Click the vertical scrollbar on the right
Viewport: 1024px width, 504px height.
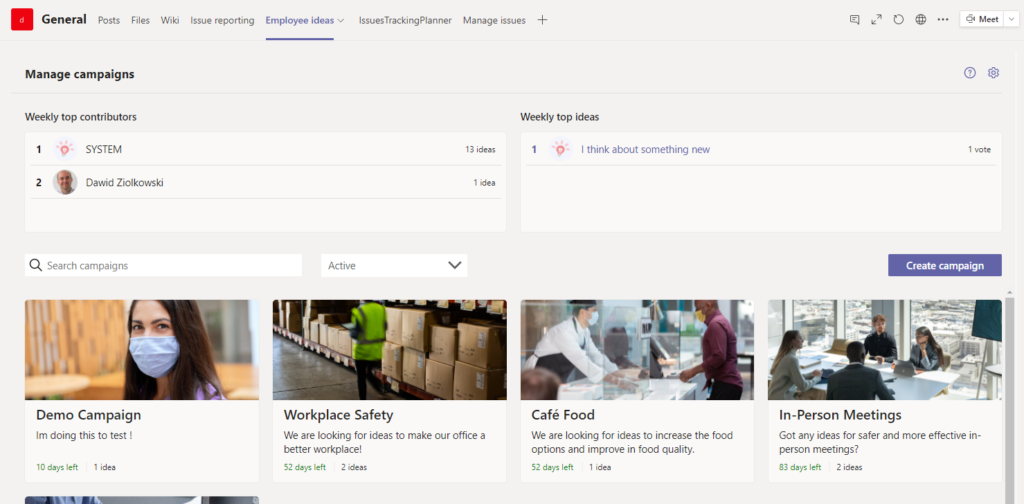pyautogui.click(x=1009, y=400)
